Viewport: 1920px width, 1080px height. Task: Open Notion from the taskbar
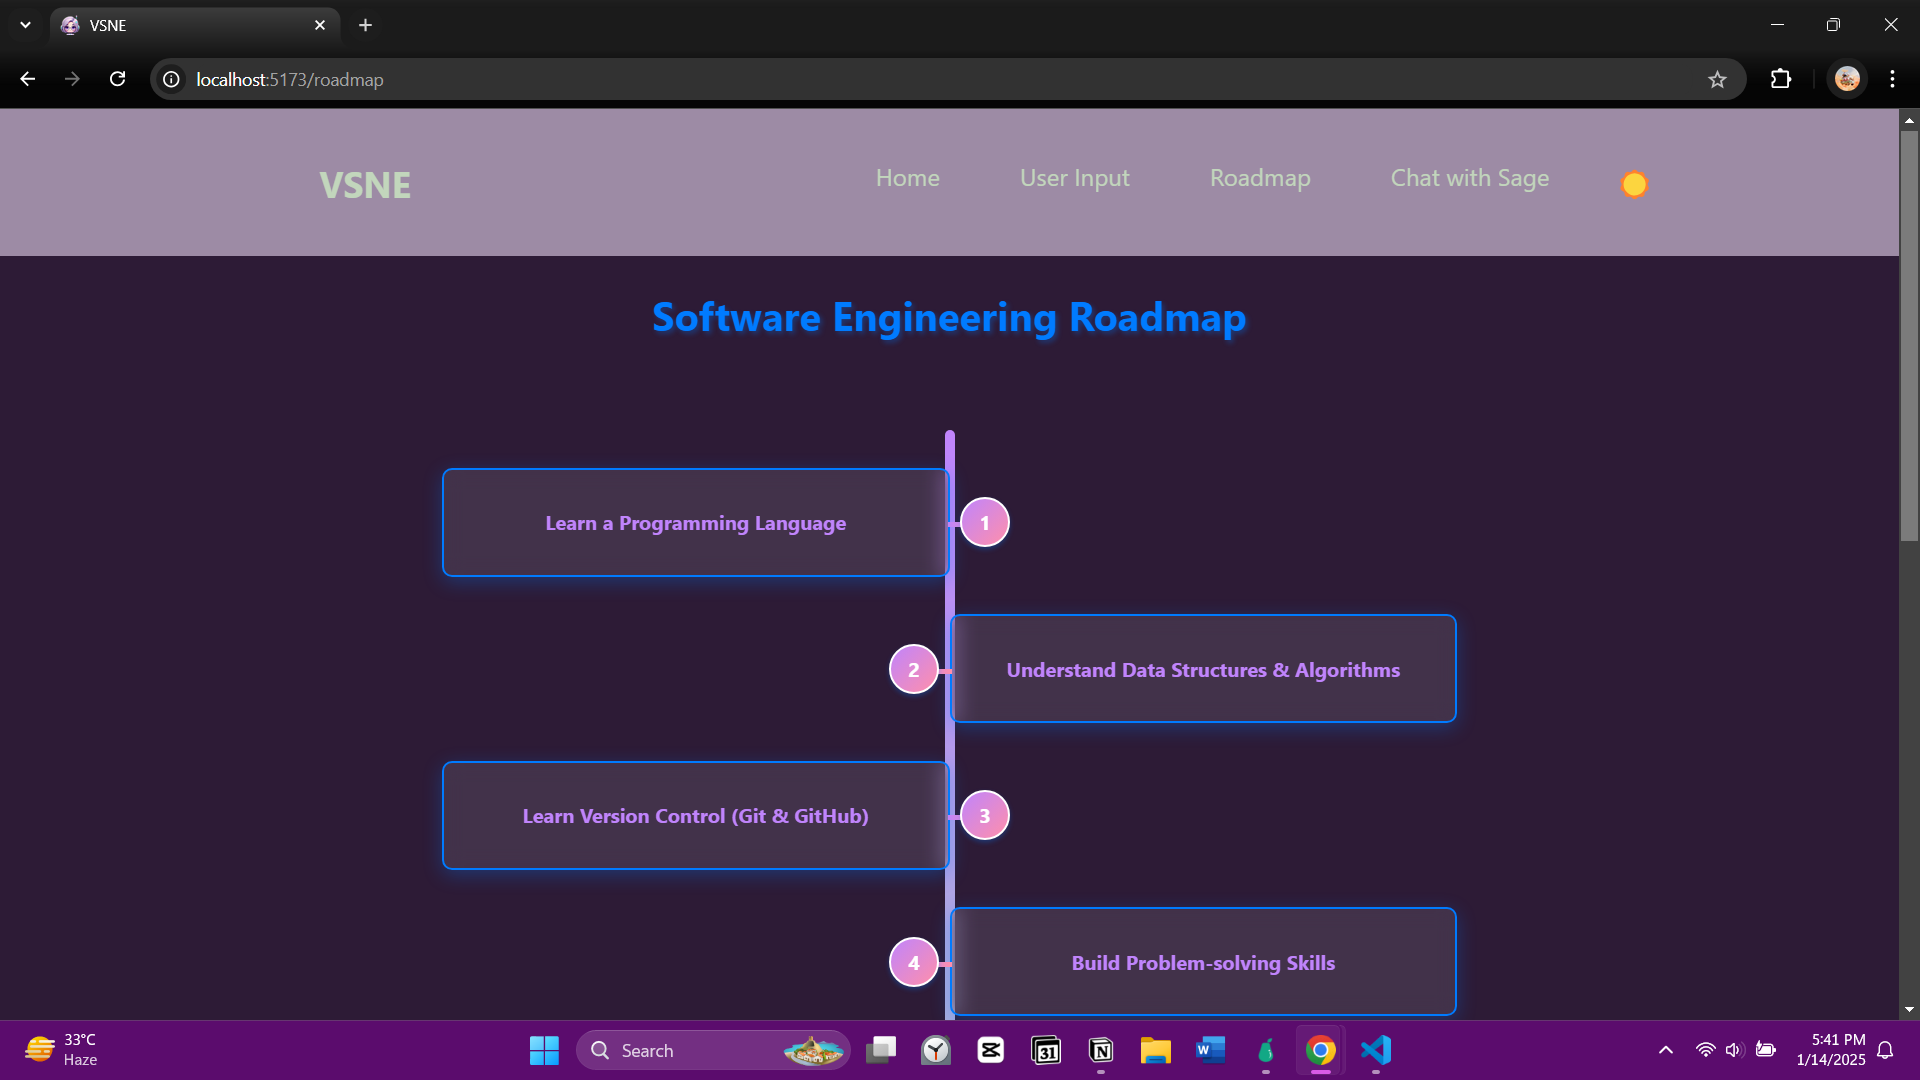1101,1050
